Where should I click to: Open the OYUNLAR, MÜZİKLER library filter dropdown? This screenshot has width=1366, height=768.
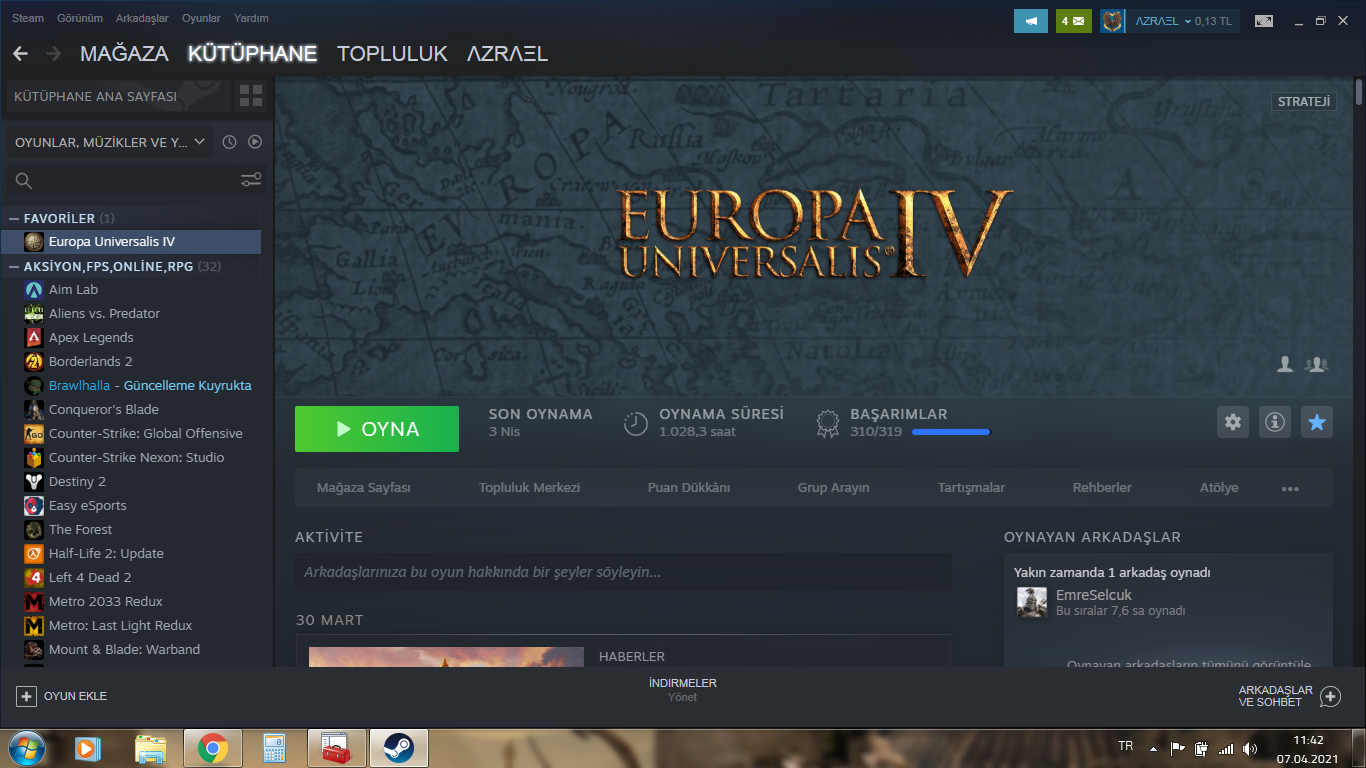110,142
